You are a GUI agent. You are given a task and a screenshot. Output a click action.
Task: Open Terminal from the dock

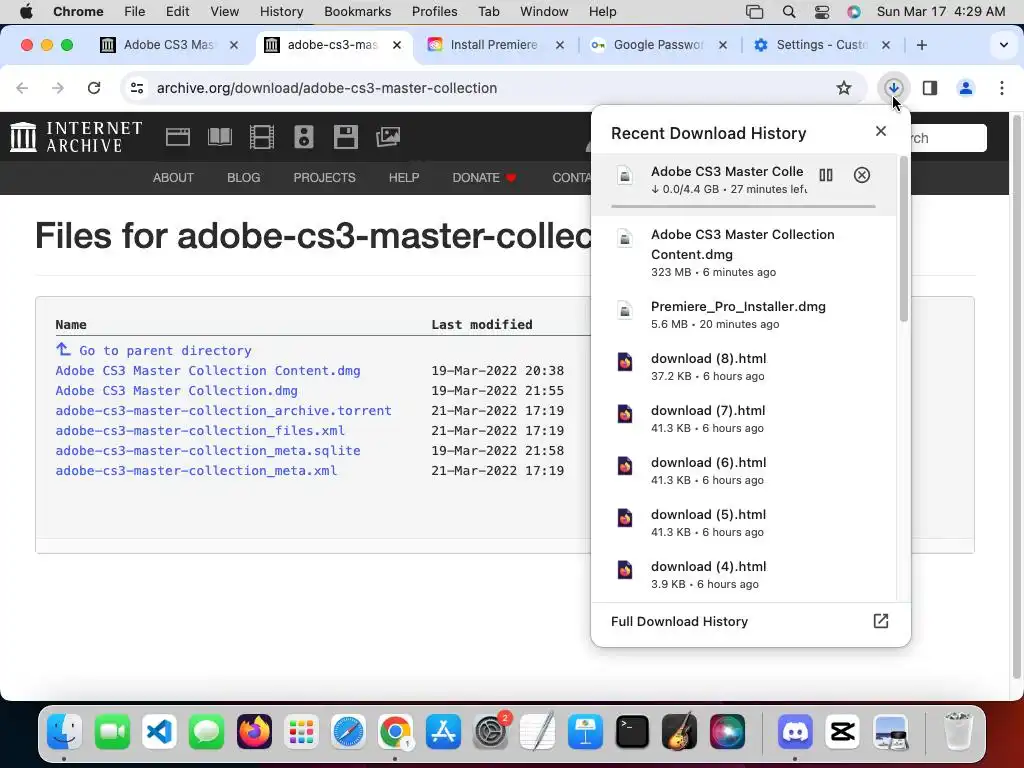tap(632, 731)
